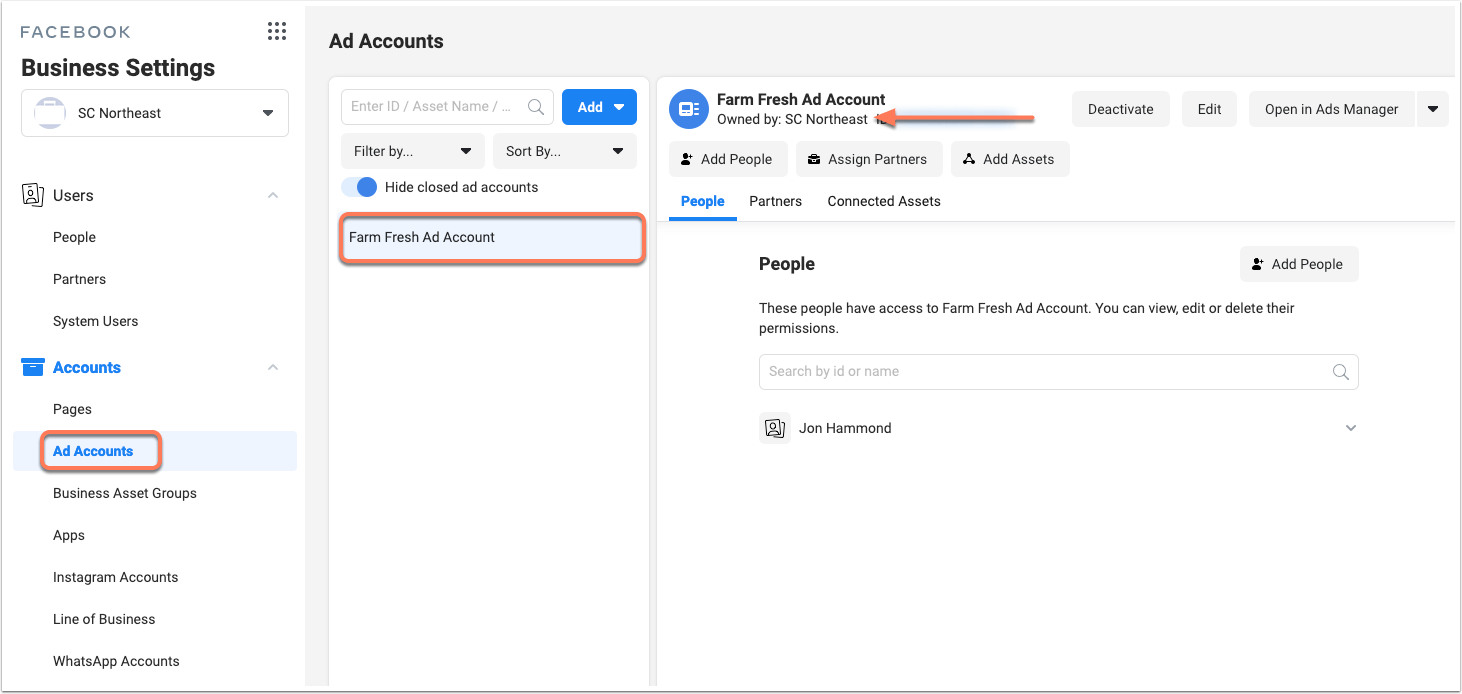Toggle Hide closed ad accounts switch

click(360, 187)
